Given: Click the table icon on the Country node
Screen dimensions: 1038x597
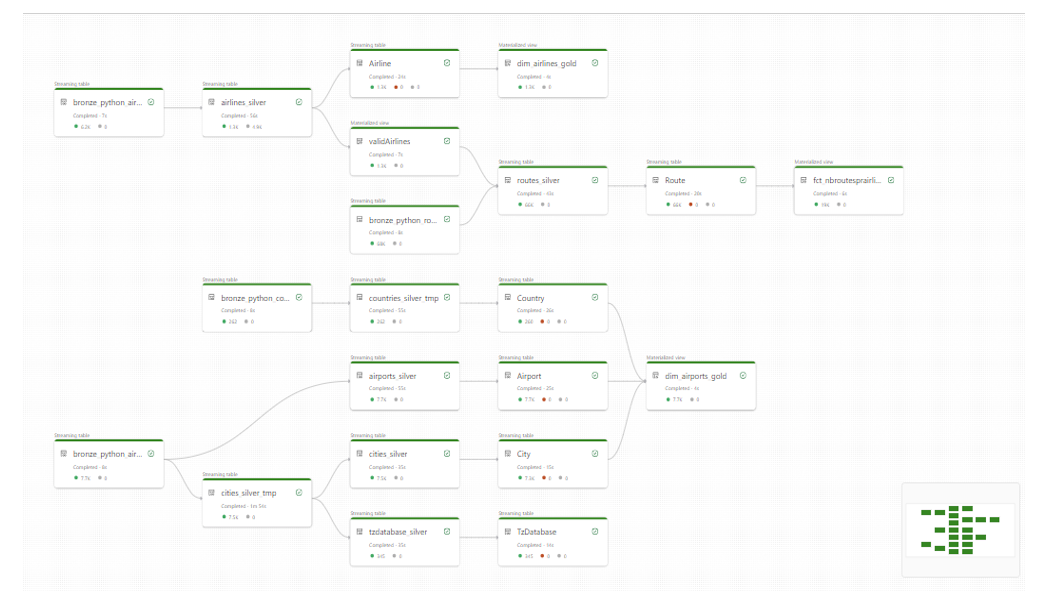Looking at the screenshot, I should pos(508,298).
